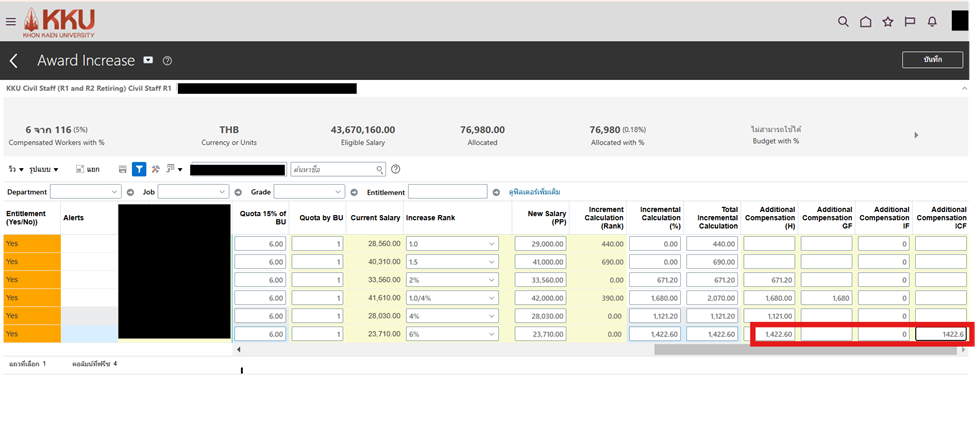Viewport: 975px width, 424px height.
Task: Click help icon next to Award Increase title
Action: (167, 61)
